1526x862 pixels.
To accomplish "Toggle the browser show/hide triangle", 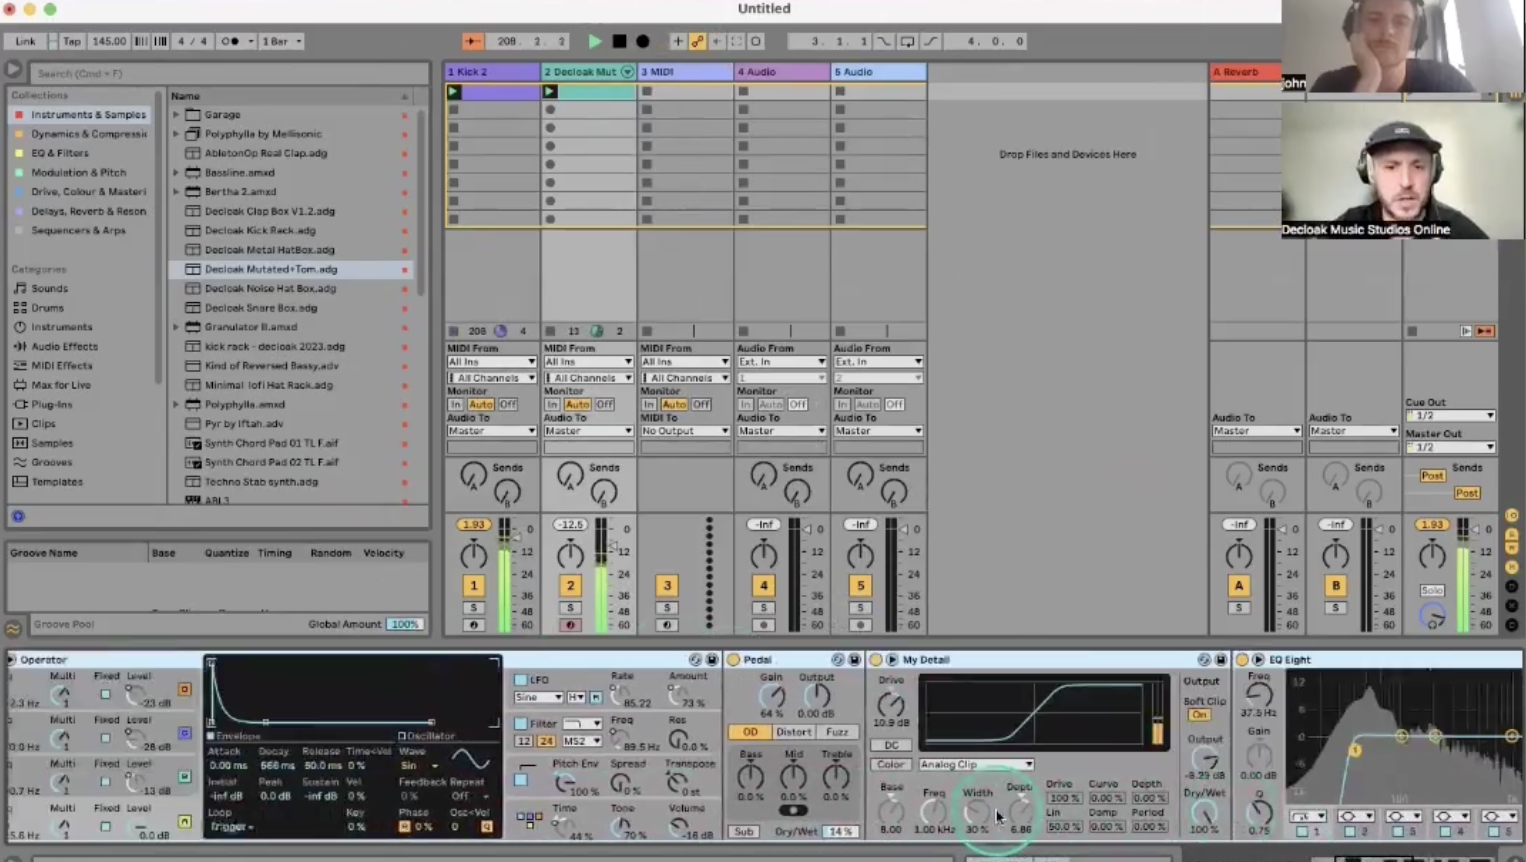I will click(13, 70).
